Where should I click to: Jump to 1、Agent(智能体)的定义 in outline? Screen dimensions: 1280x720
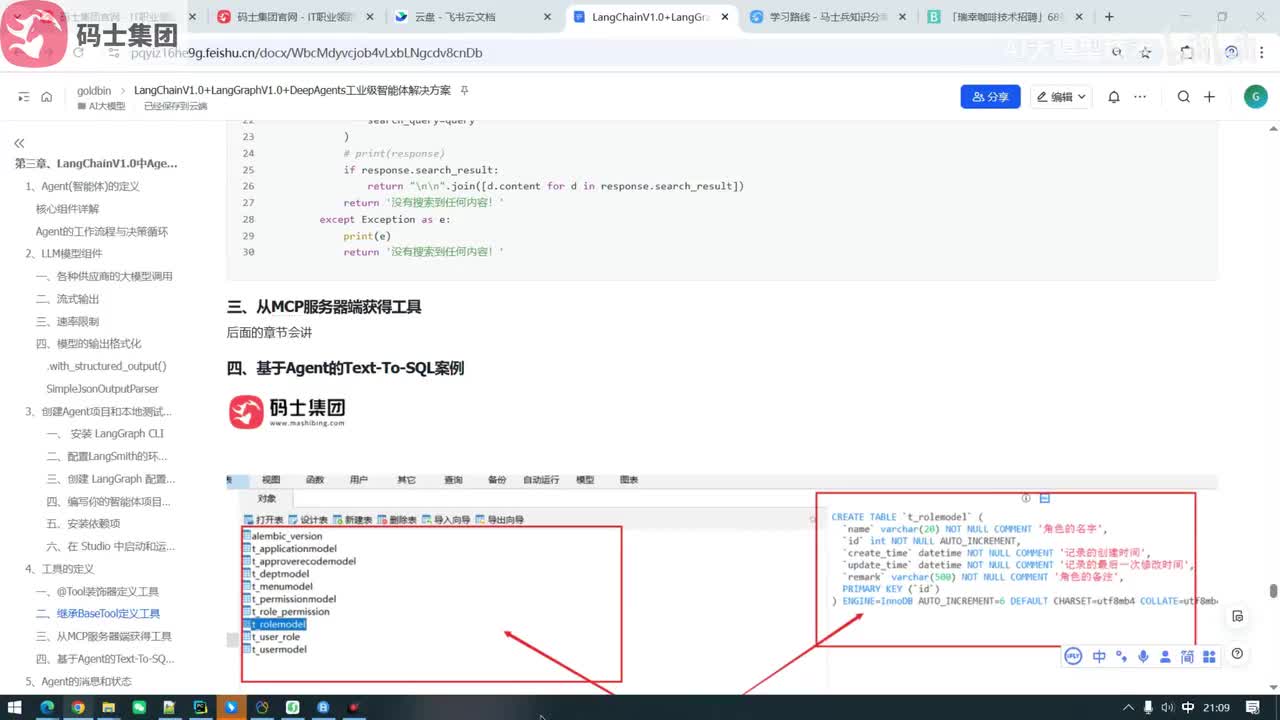click(82, 186)
